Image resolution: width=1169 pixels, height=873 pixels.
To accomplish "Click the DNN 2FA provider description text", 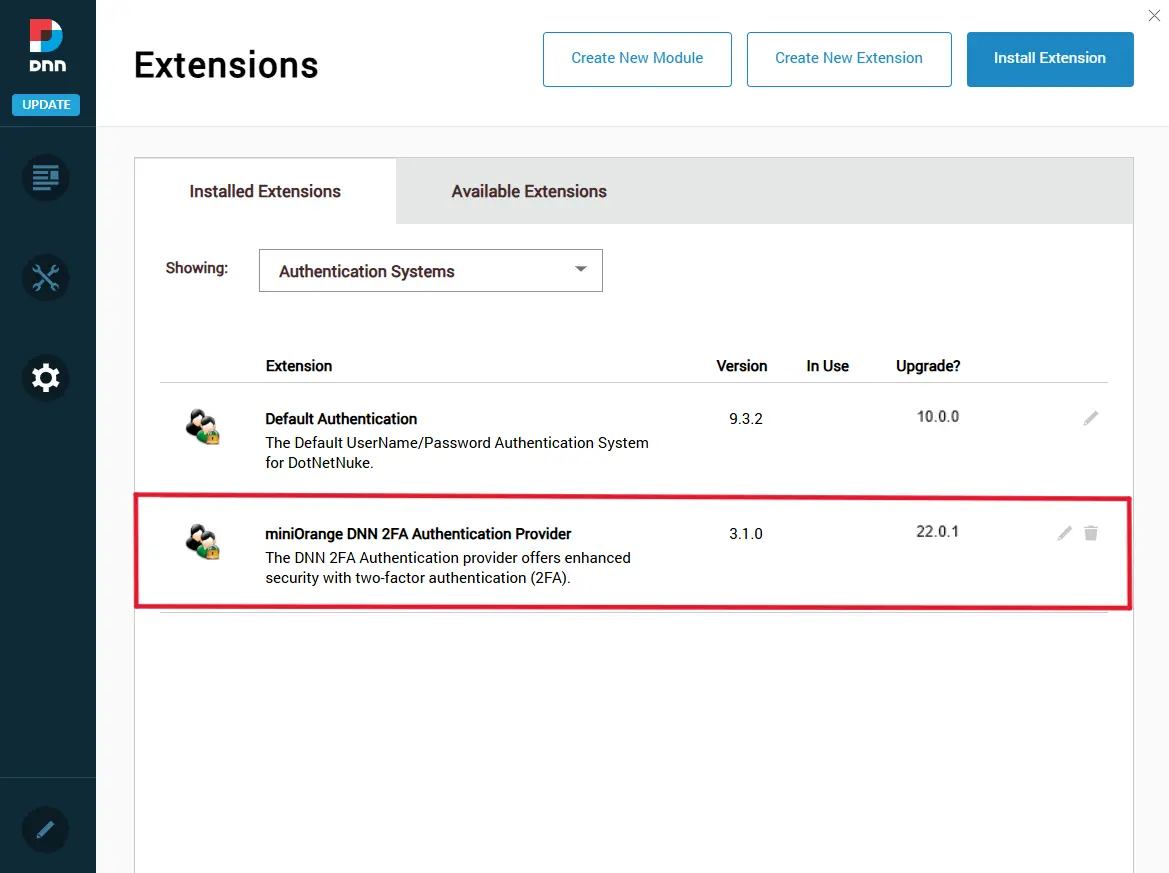I will pos(447,567).
